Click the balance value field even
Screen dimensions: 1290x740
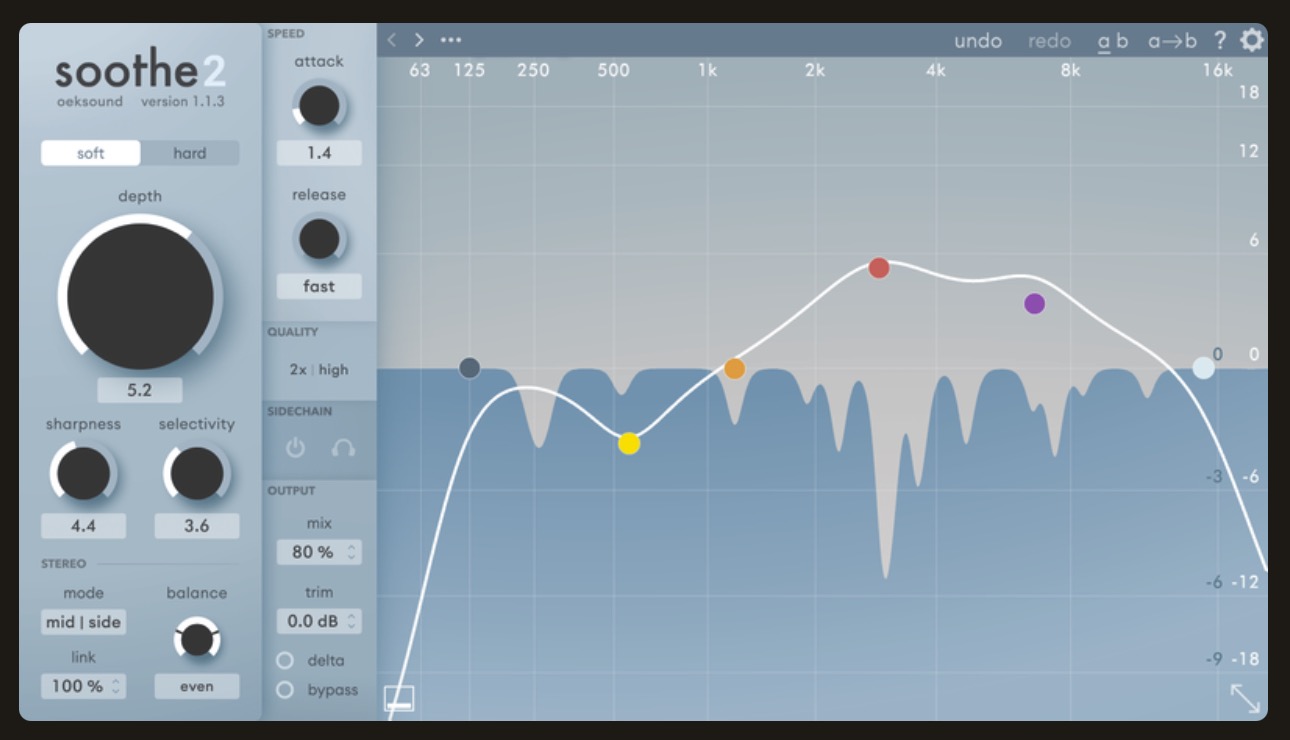(197, 686)
